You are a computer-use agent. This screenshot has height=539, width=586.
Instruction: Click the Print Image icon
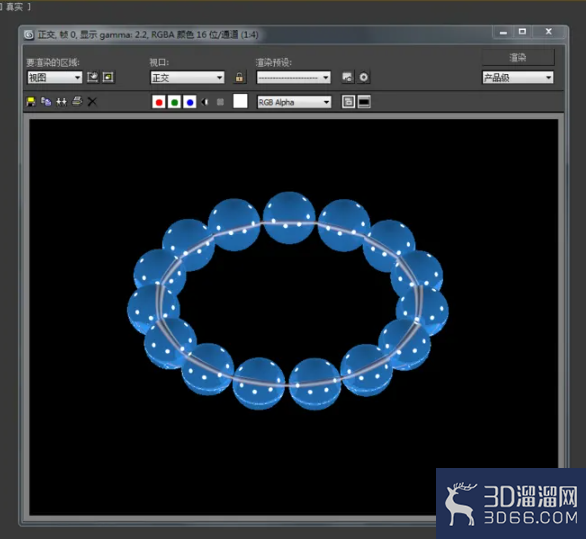point(77,101)
